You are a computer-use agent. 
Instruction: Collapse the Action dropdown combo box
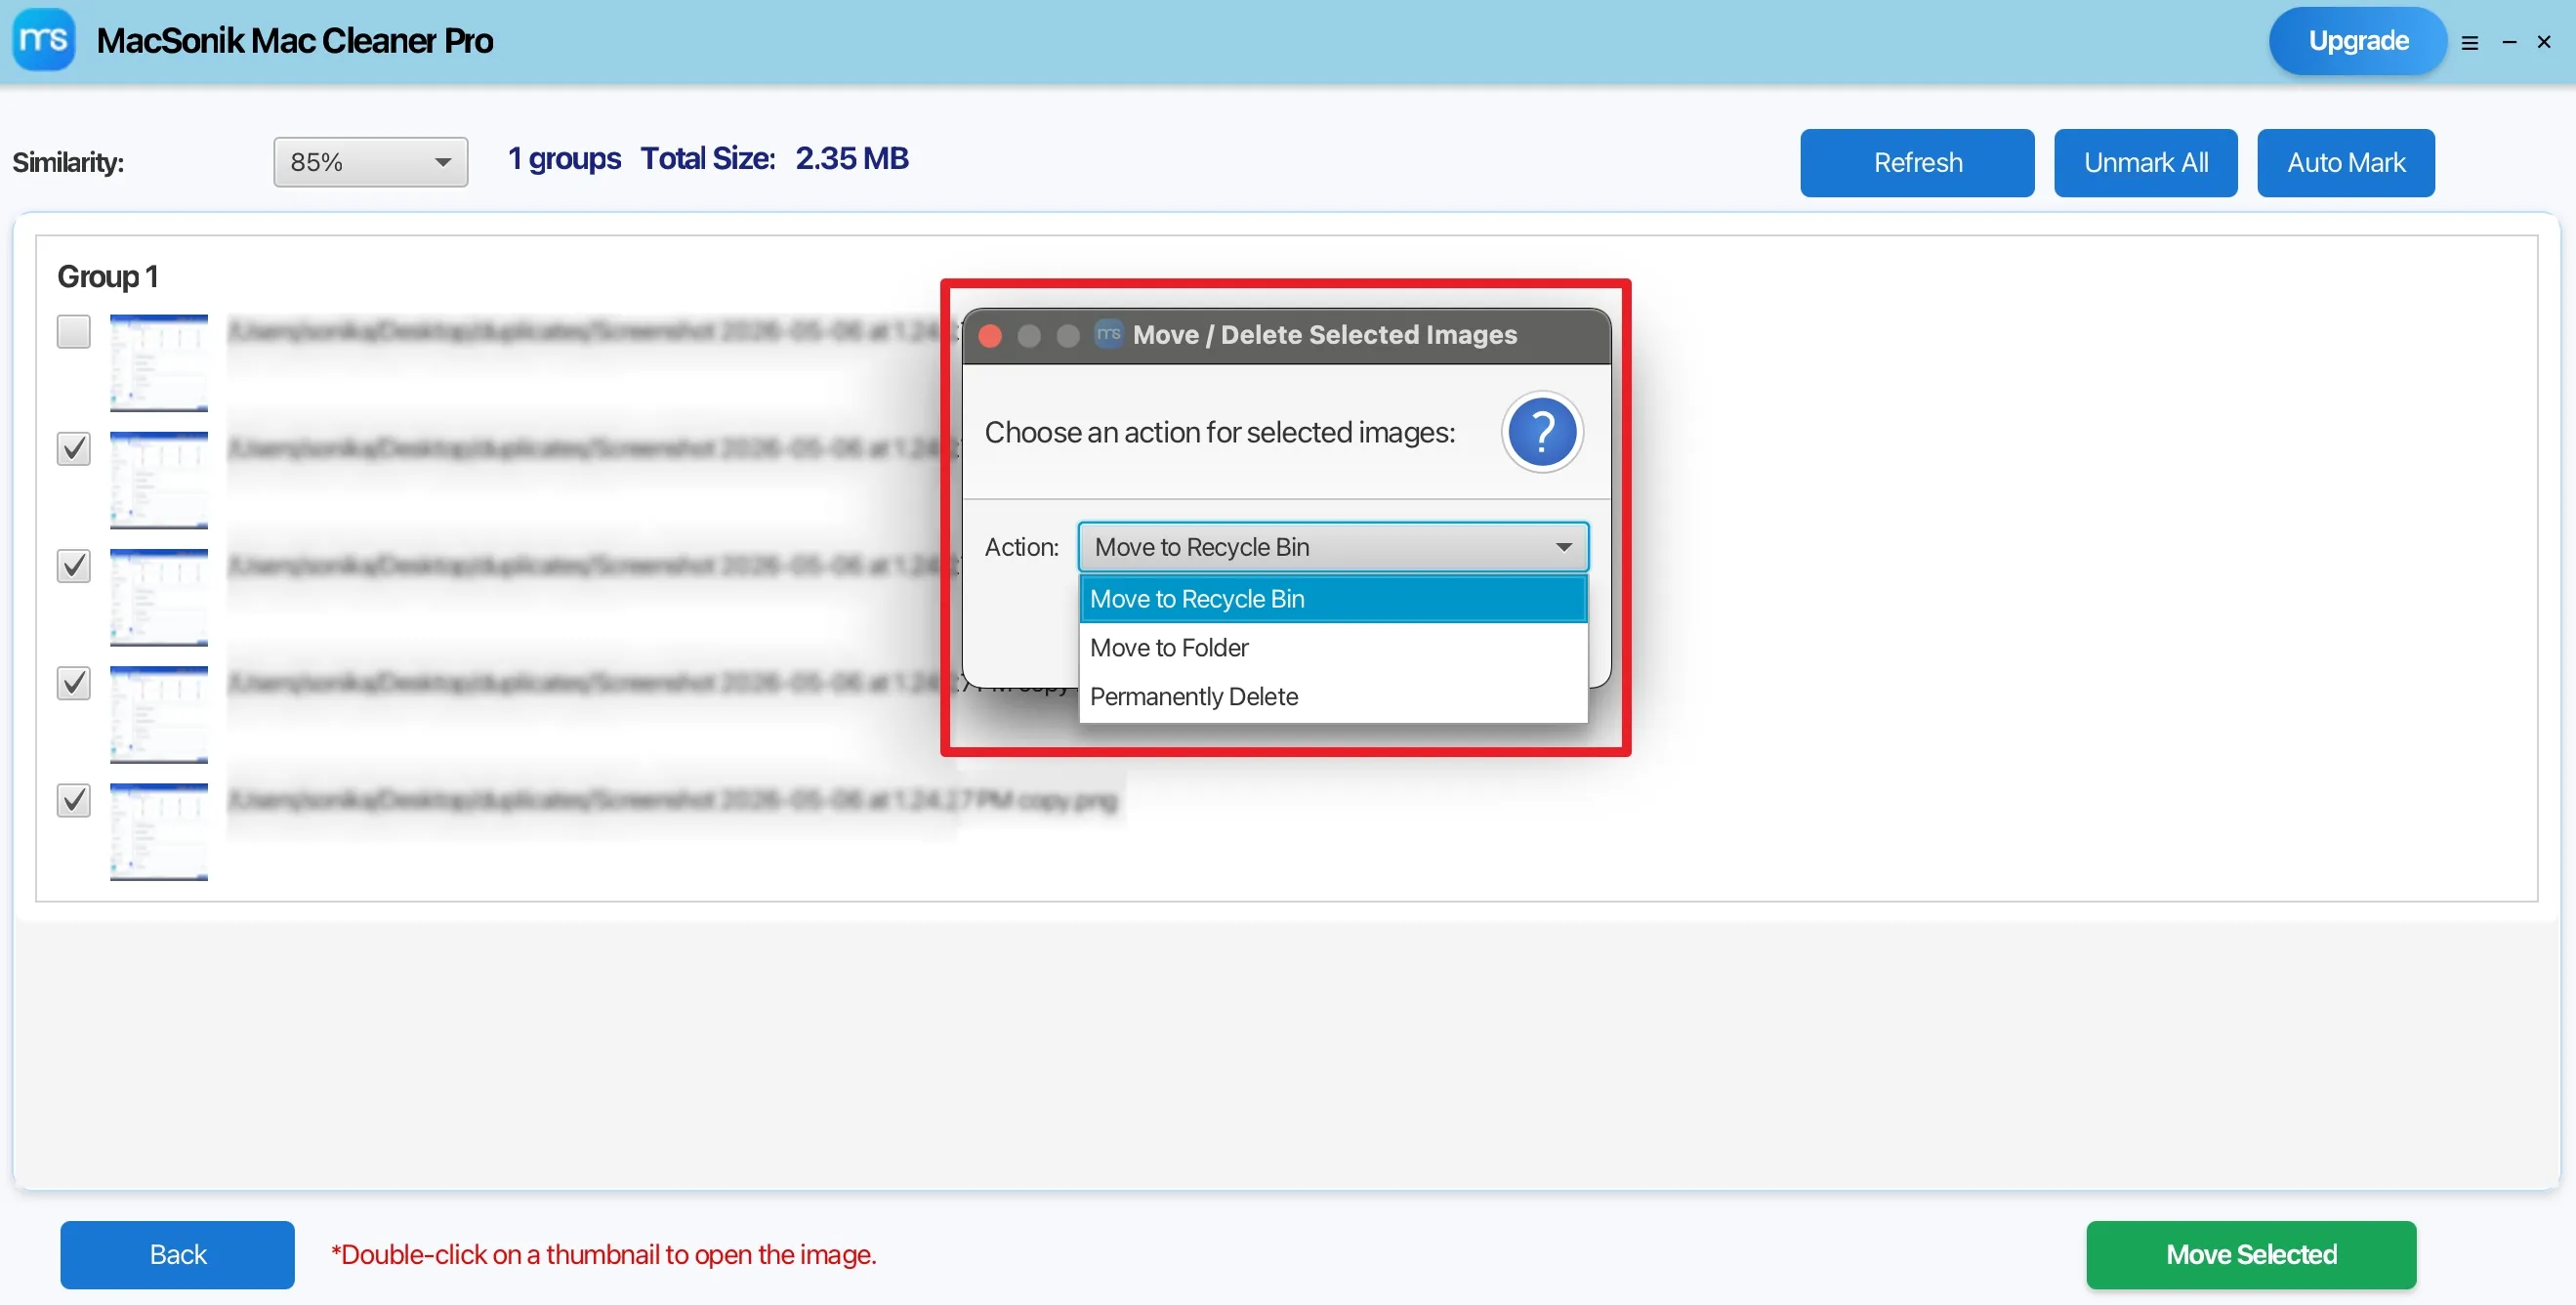(x=1333, y=547)
